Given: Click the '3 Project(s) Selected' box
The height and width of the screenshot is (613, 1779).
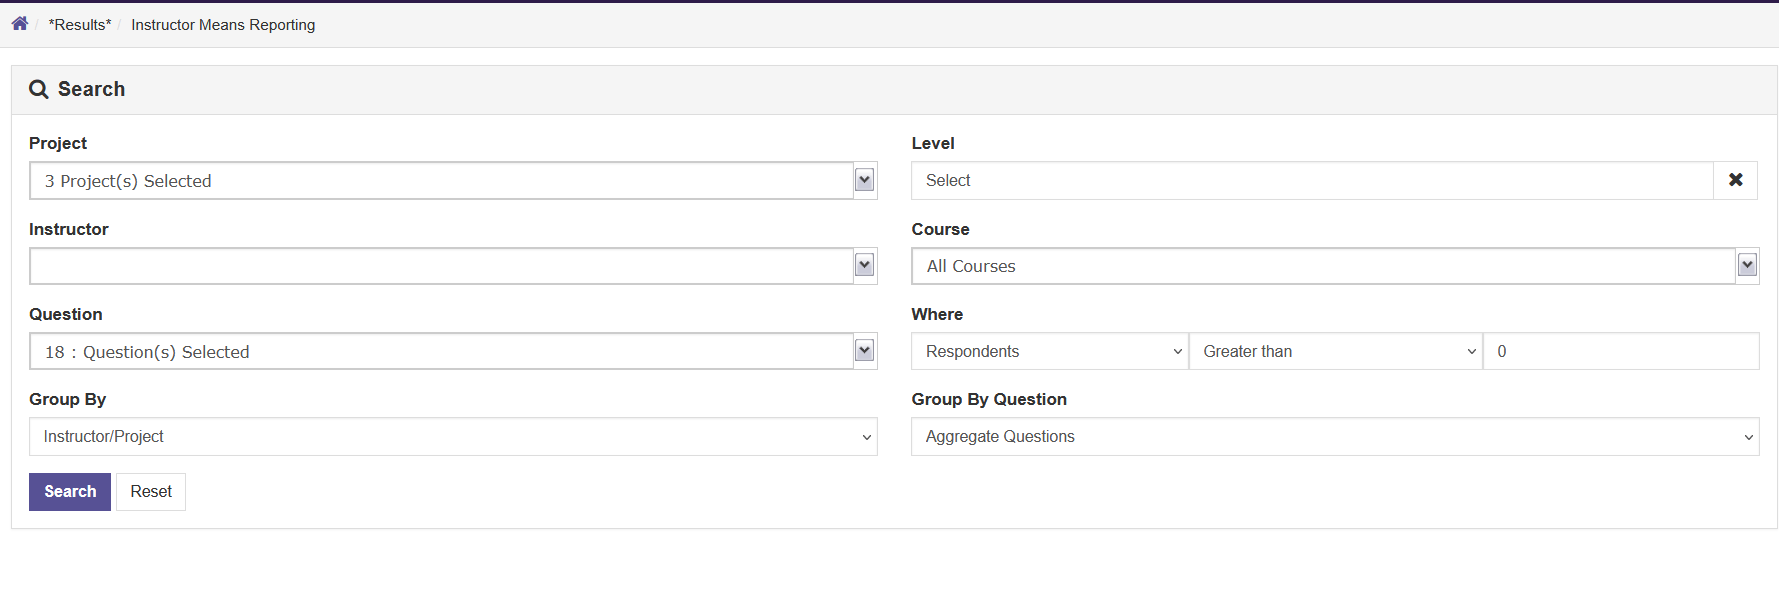Looking at the screenshot, I should (441, 181).
